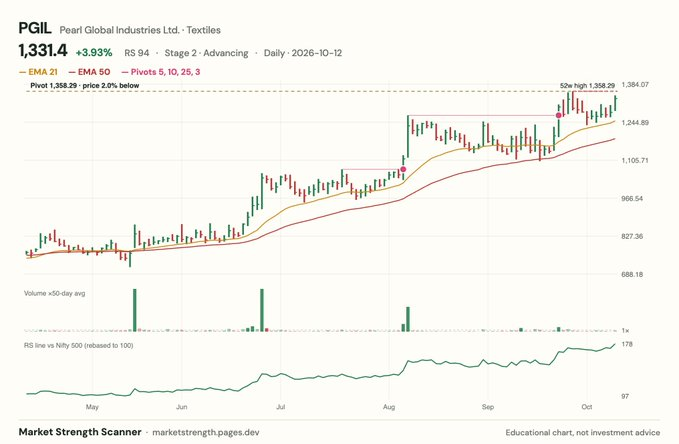The width and height of the screenshot is (679, 444).
Task: Open the marketstrength.pages.dev link
Action: (x=206, y=432)
